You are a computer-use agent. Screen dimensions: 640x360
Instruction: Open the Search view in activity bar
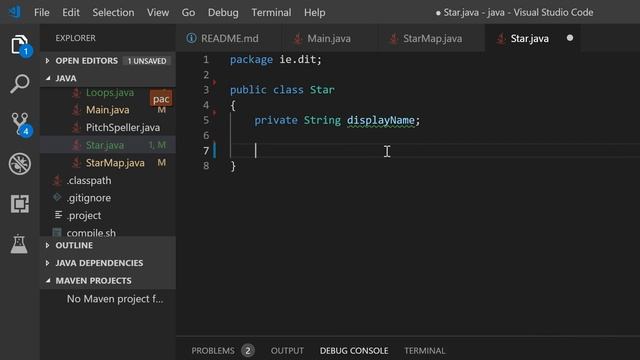[x=20, y=84]
